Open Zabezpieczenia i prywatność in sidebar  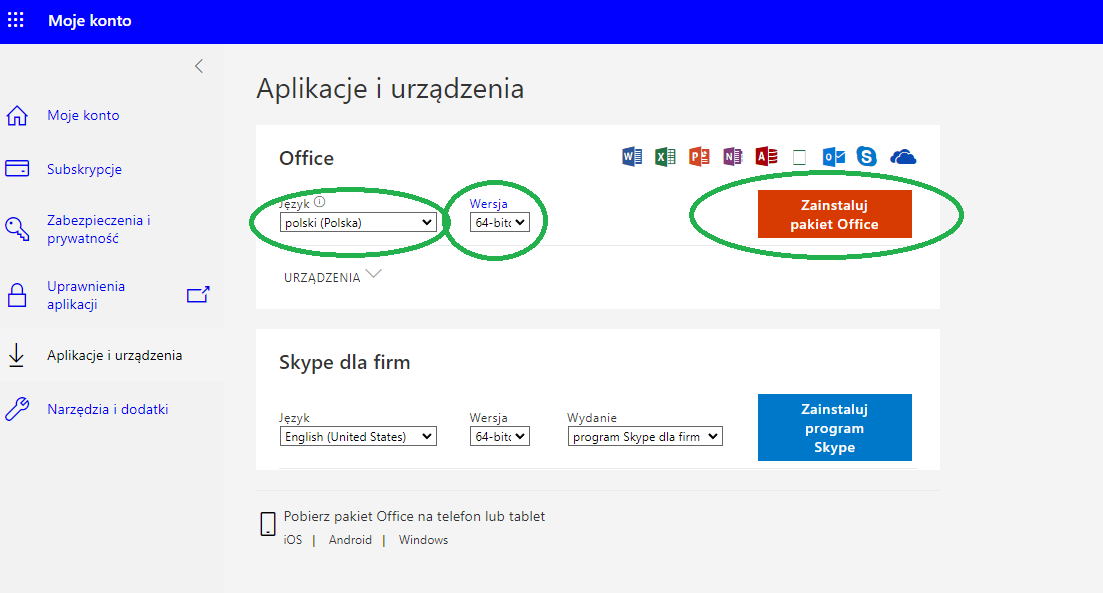(x=98, y=229)
